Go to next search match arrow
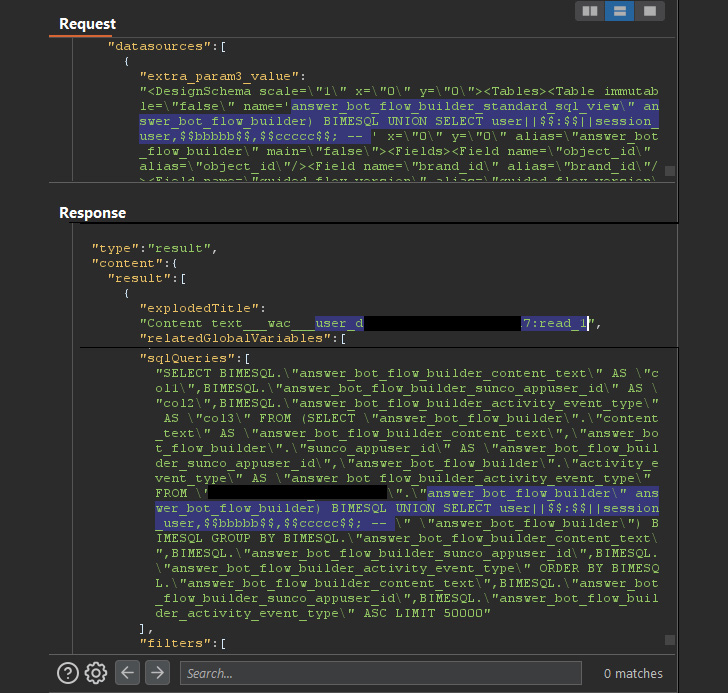The height and width of the screenshot is (693, 728). (157, 673)
